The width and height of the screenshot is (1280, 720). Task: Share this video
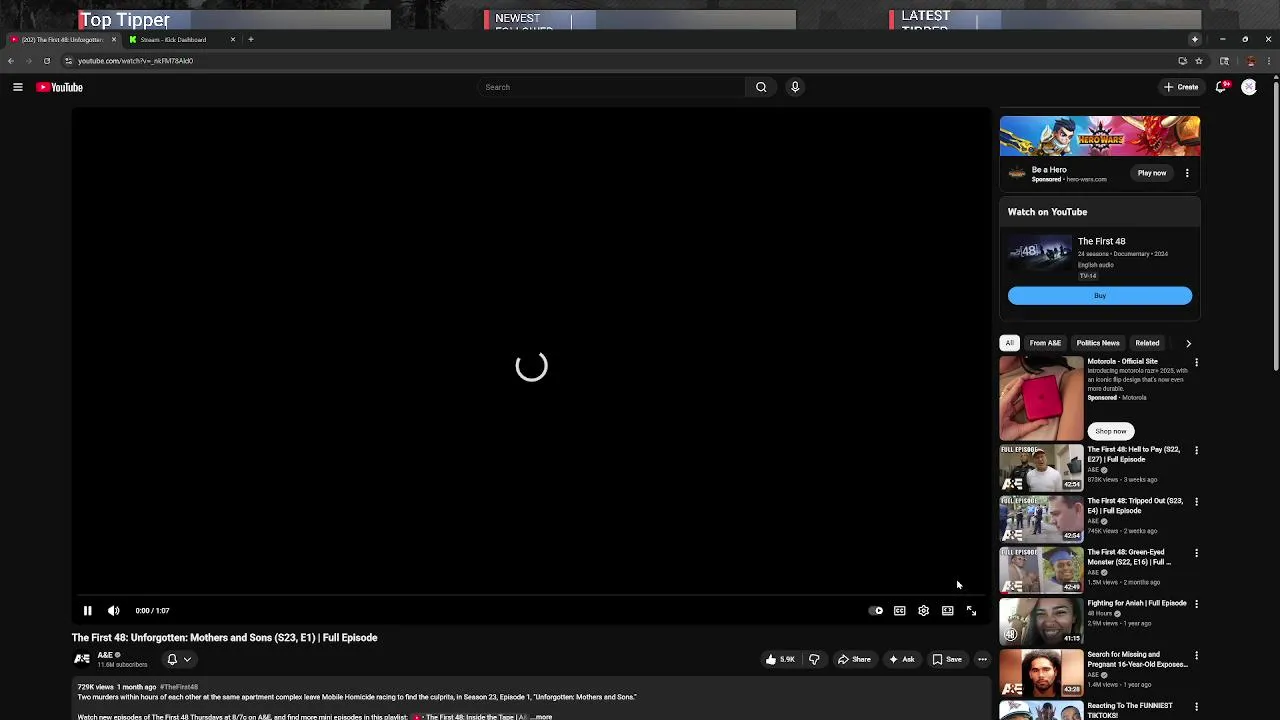coord(854,659)
